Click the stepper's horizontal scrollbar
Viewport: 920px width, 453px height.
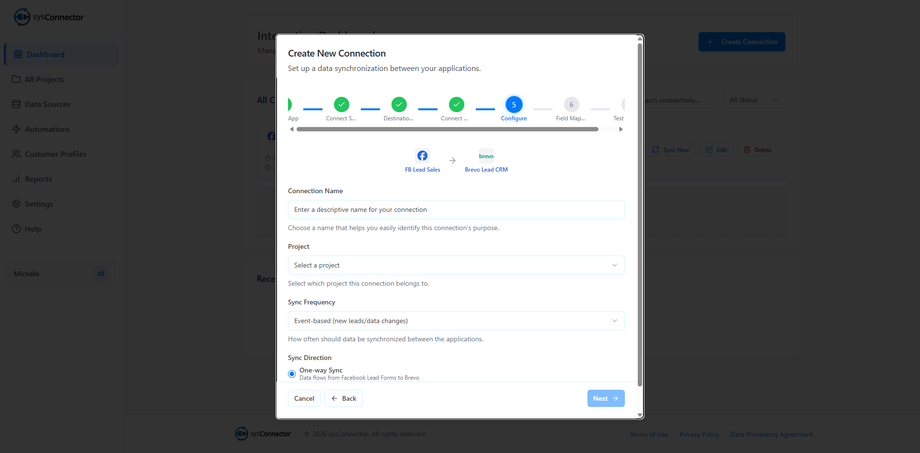(447, 129)
